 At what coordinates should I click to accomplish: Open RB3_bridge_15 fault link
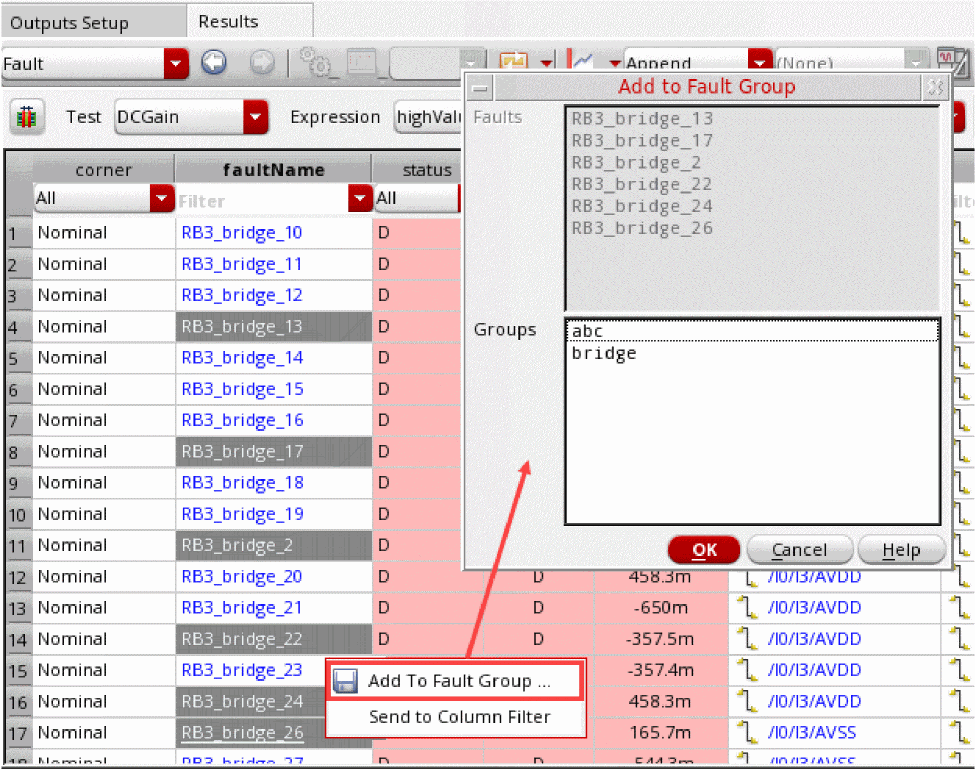[242, 389]
